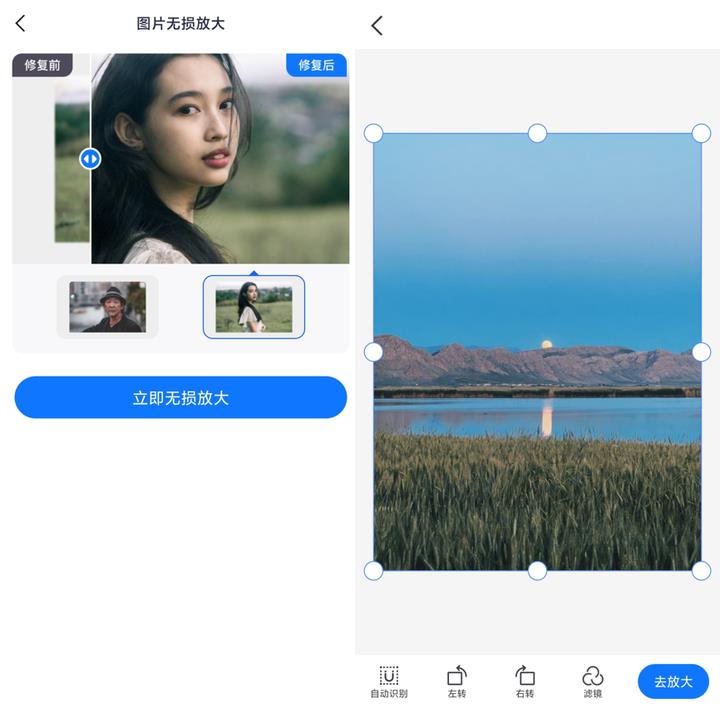
Task: Click the left-middle crop handle
Action: (373, 352)
